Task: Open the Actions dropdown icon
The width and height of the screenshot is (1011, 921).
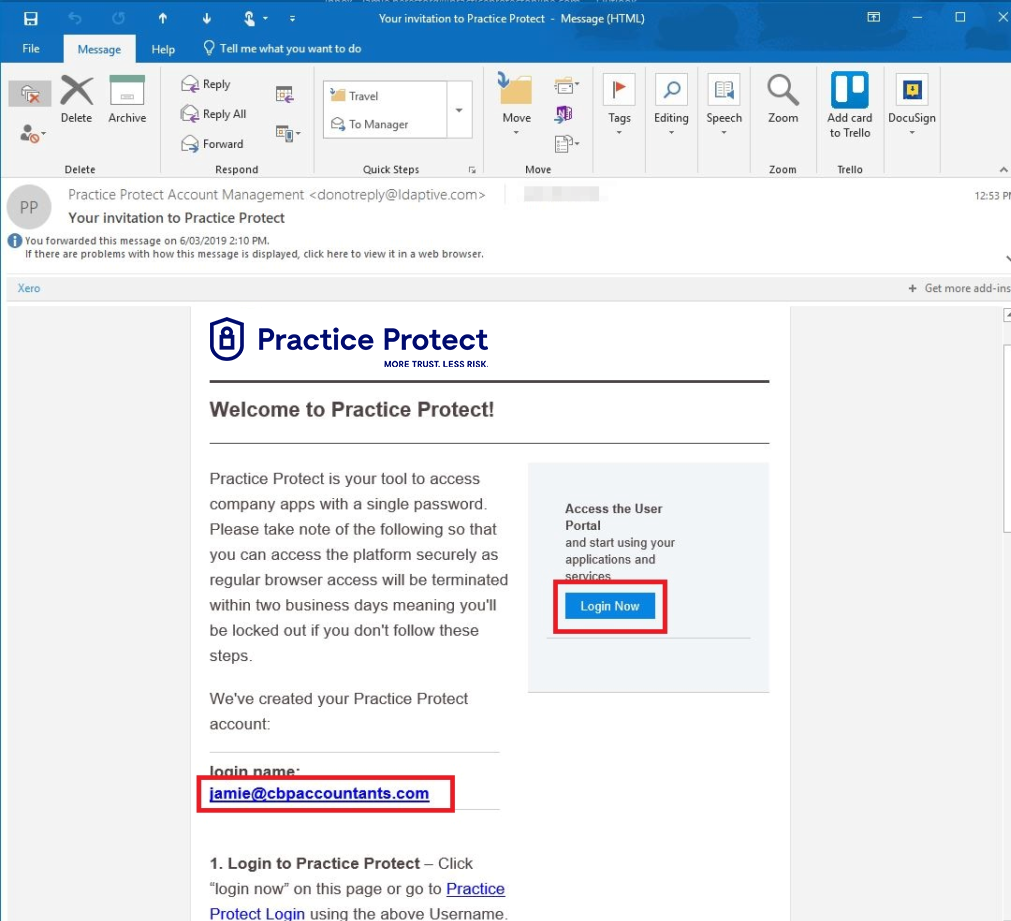Action: tap(566, 143)
